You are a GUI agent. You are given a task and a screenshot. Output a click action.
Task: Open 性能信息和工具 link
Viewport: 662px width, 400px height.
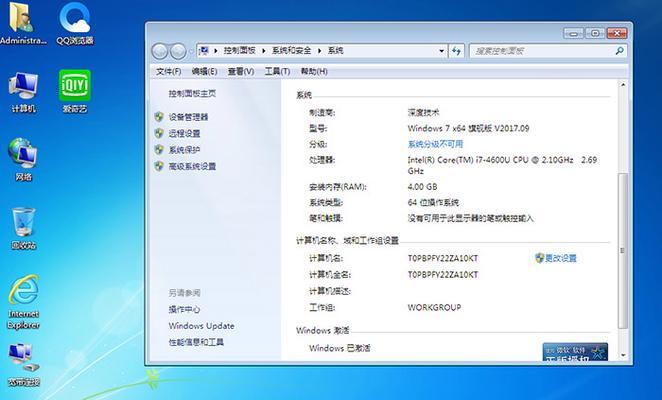point(196,342)
